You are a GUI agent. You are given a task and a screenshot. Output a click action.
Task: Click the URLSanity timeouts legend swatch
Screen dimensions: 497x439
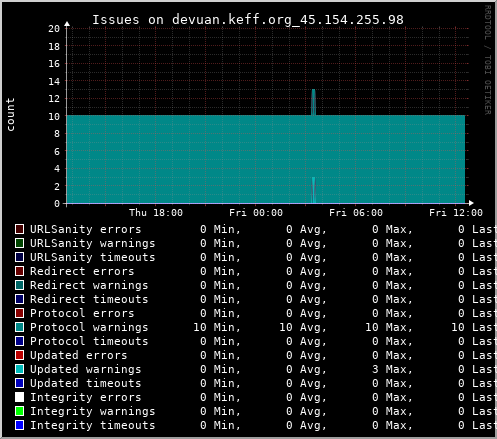[19, 257]
